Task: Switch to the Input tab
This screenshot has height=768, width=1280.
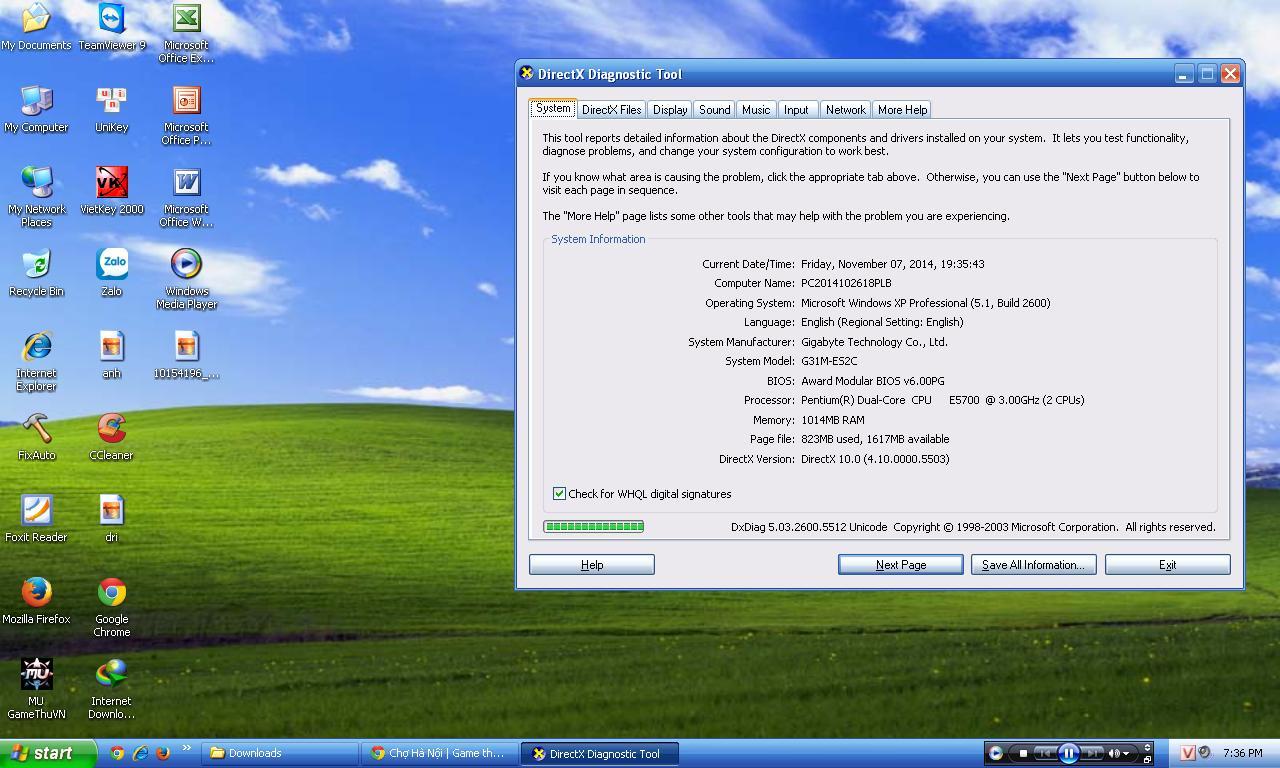Action: pos(797,110)
